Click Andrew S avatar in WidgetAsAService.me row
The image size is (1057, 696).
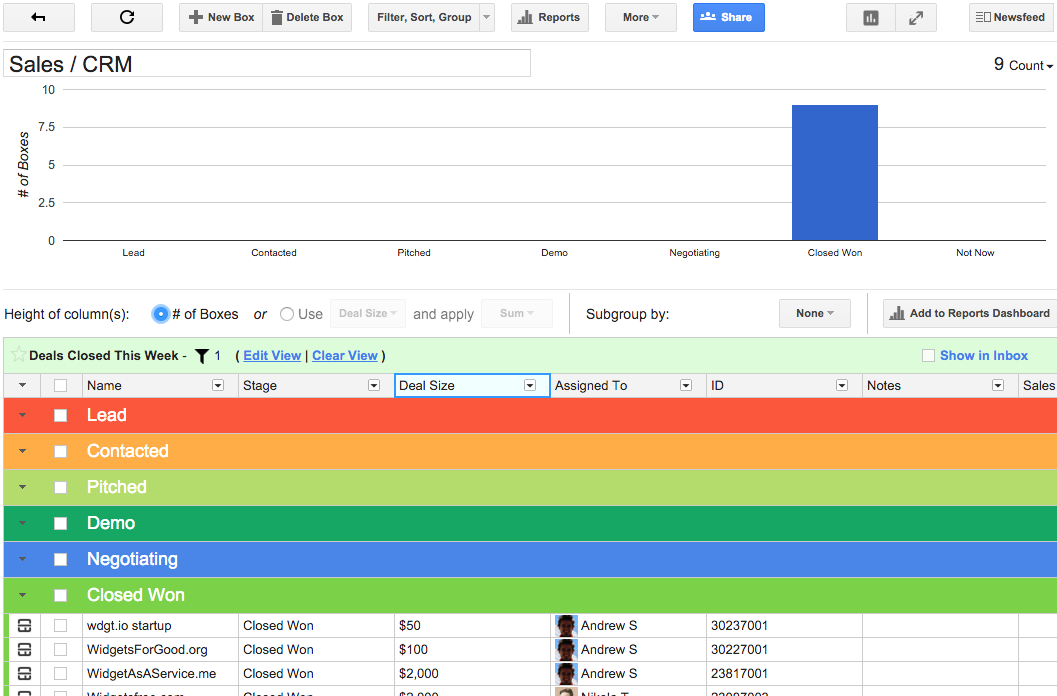pos(566,673)
